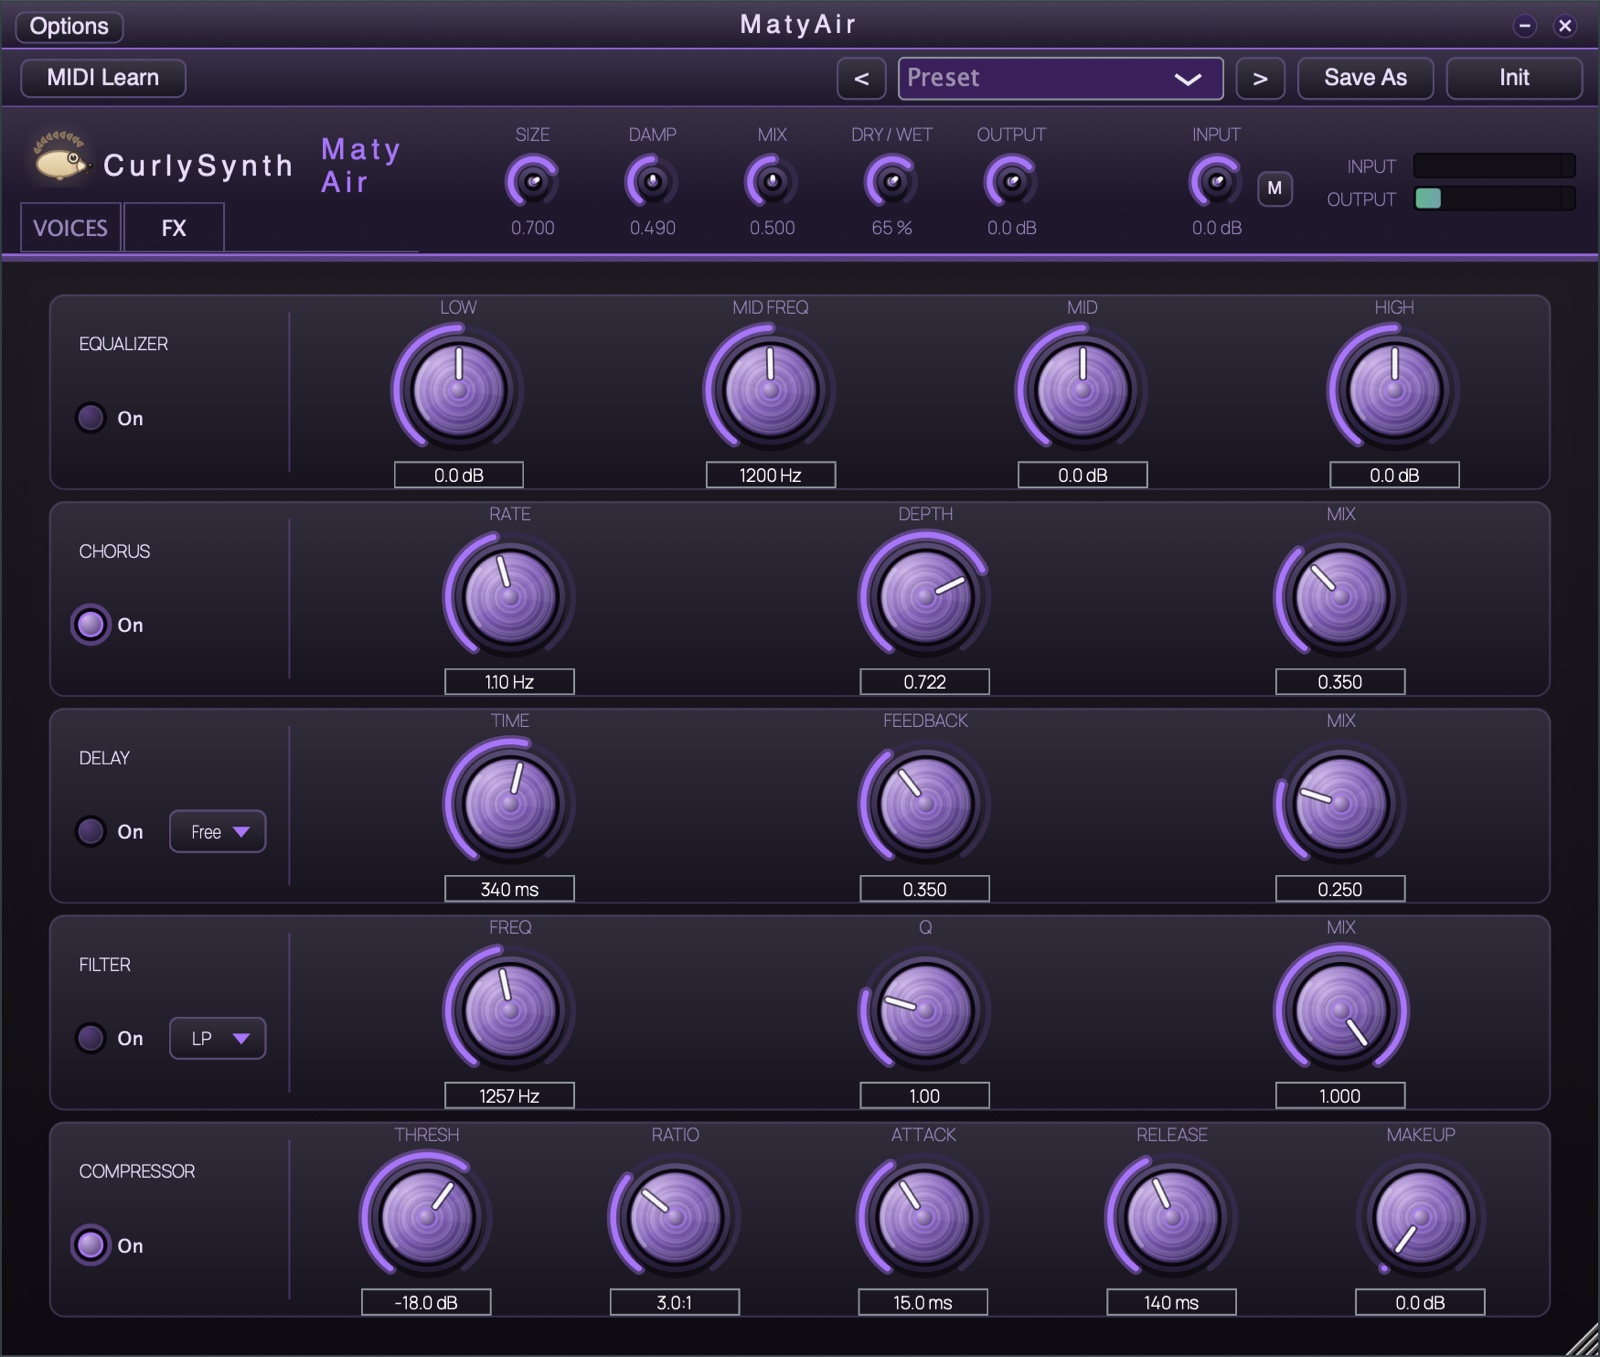Viewport: 1600px width, 1357px height.
Task: Click the Equalizer MID FREQ knob
Action: pyautogui.click(x=770, y=390)
